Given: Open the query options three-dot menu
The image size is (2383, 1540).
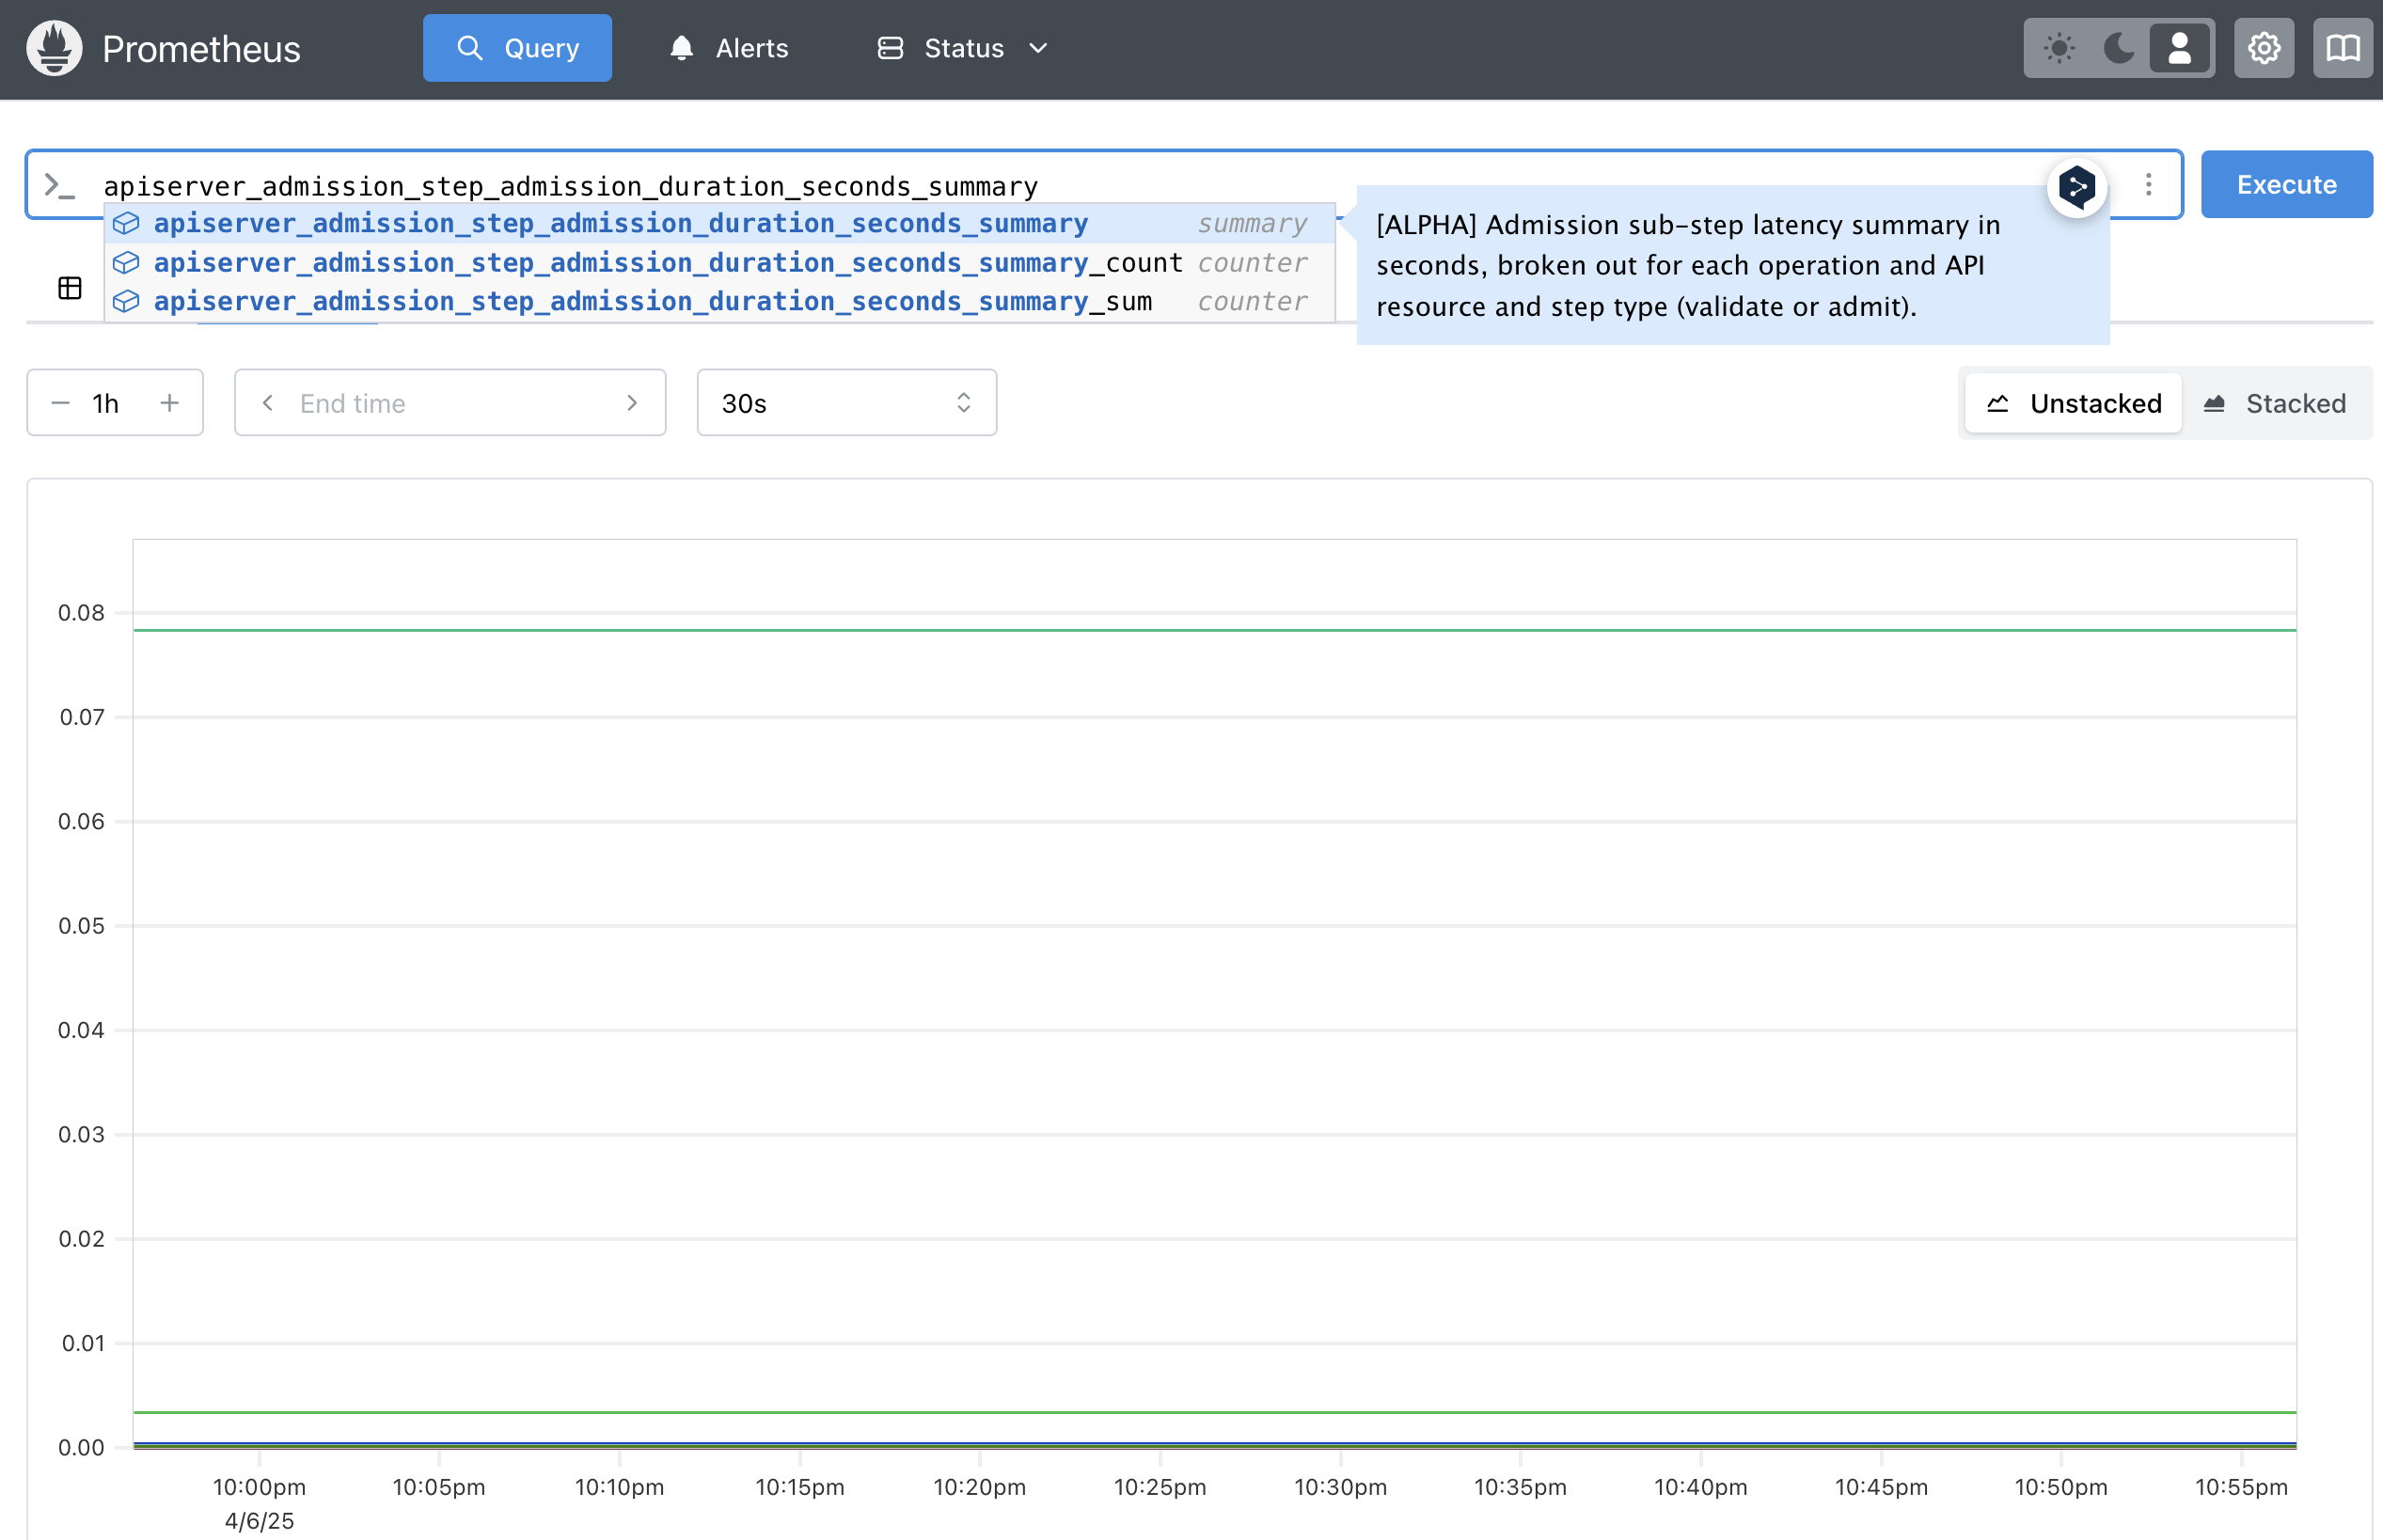Looking at the screenshot, I should [x=2148, y=185].
